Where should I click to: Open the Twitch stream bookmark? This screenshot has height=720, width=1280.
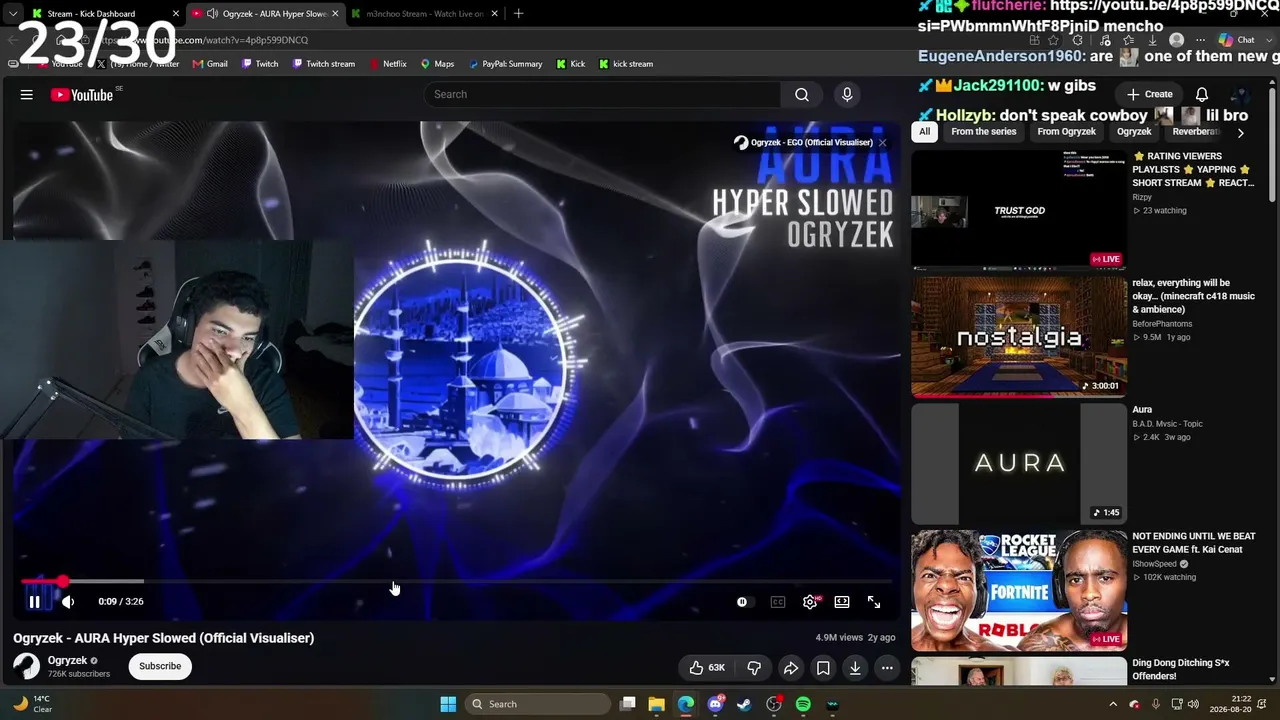tap(324, 64)
